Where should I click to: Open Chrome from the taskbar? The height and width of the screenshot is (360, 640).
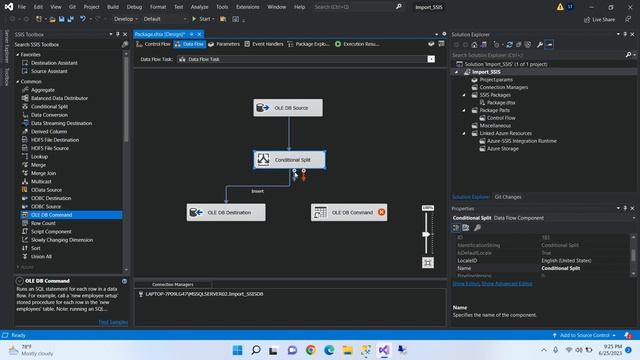(x=311, y=350)
